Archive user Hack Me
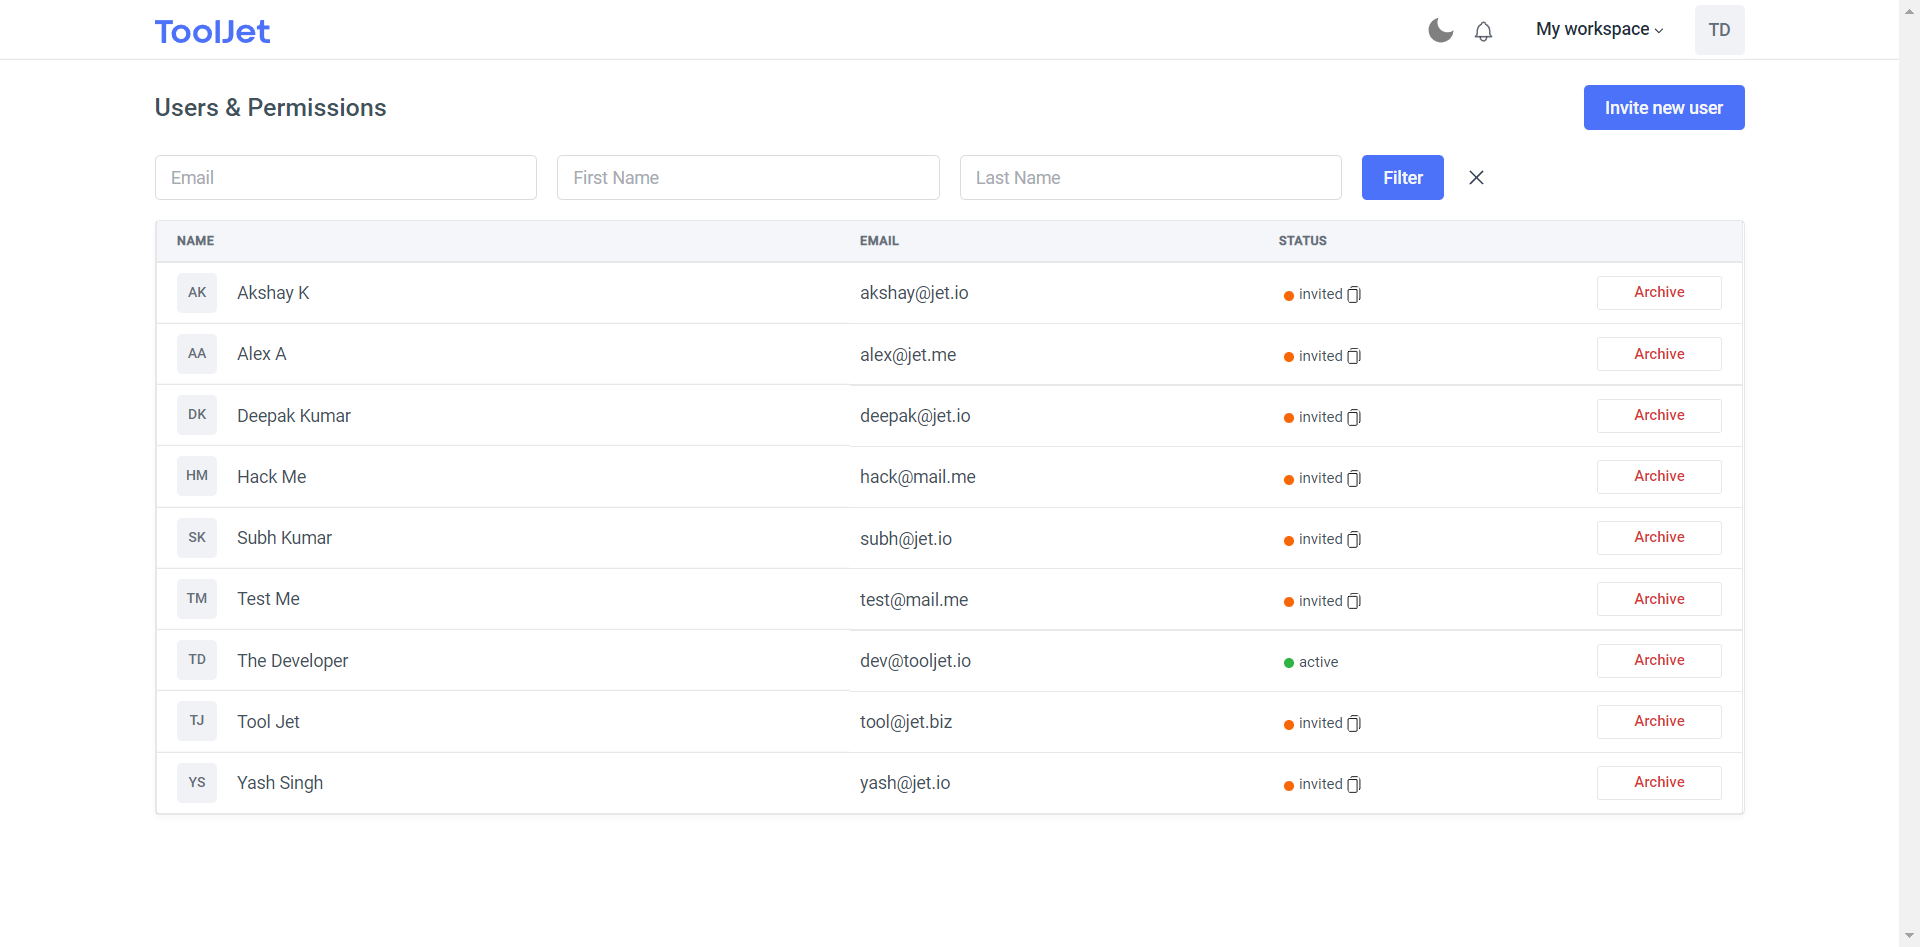Screen dimensions: 1920x947 (x=1659, y=476)
